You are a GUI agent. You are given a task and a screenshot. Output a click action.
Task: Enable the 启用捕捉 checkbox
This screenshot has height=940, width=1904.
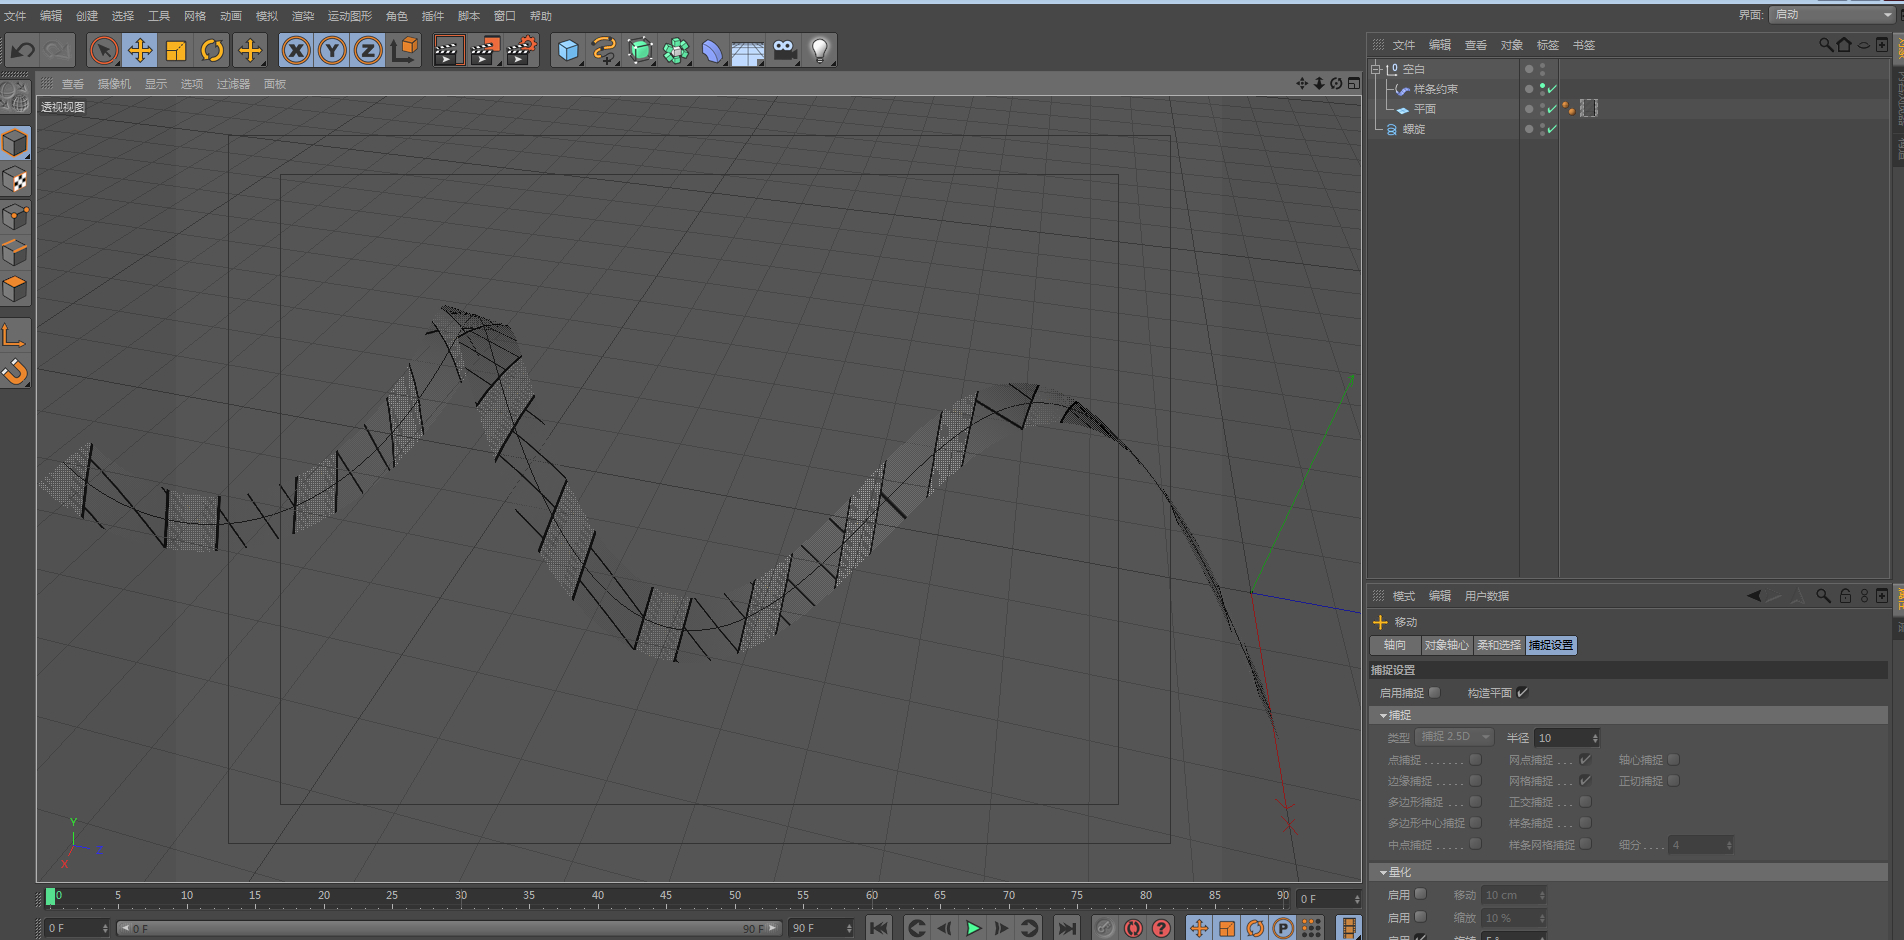point(1435,693)
